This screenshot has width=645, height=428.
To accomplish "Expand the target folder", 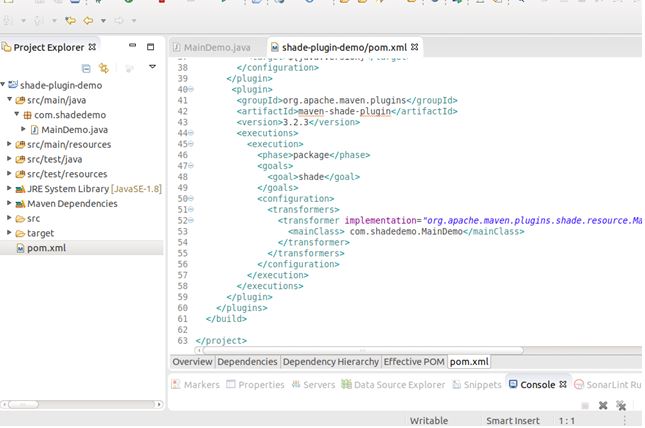I will (x=10, y=233).
